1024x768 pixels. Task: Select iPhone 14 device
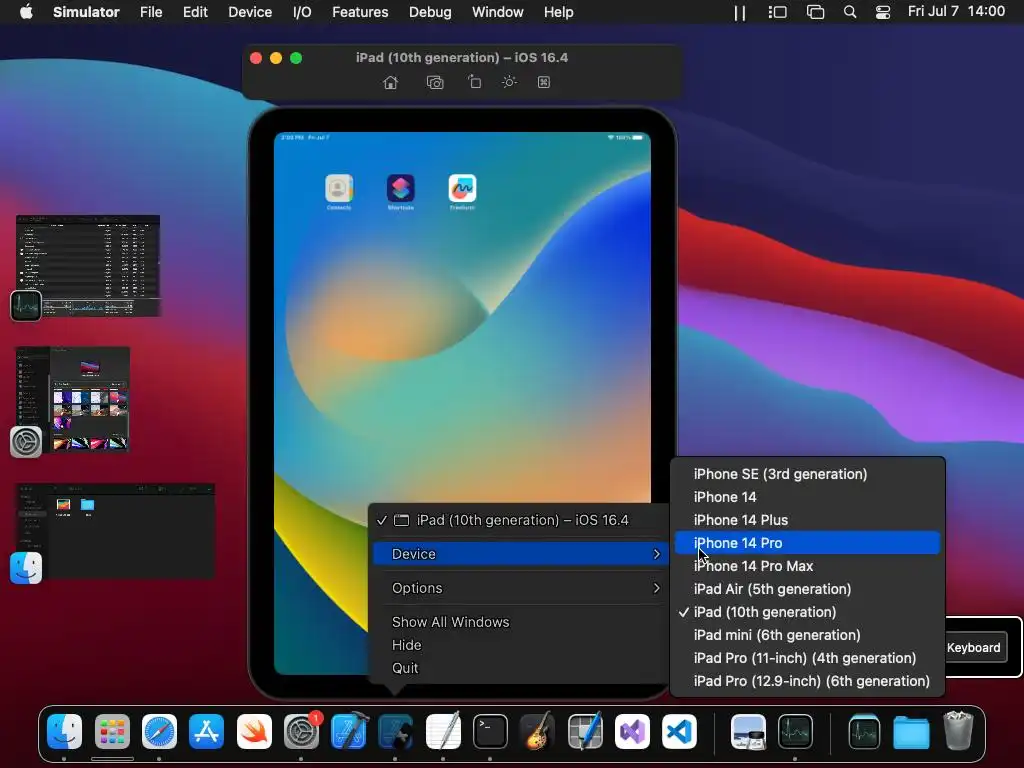click(808, 497)
